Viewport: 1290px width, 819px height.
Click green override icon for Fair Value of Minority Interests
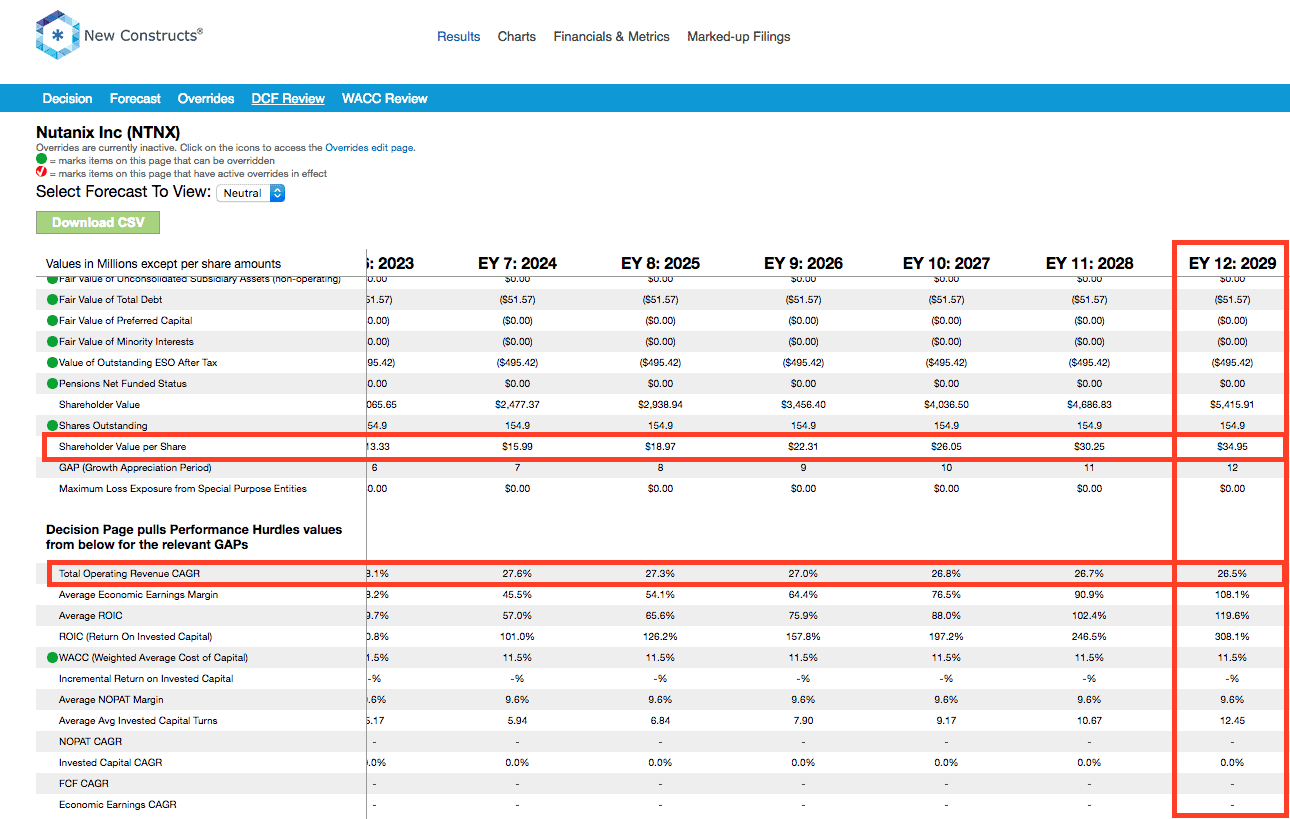pos(52,342)
